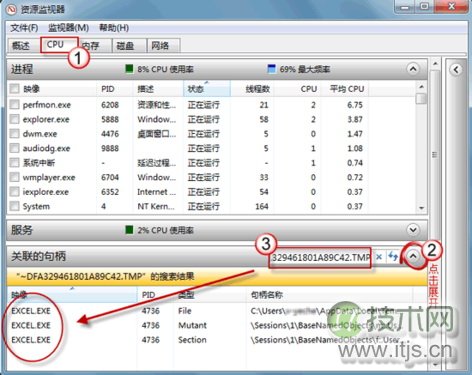Collapse the 关联的句柄 section chevron

413,256
